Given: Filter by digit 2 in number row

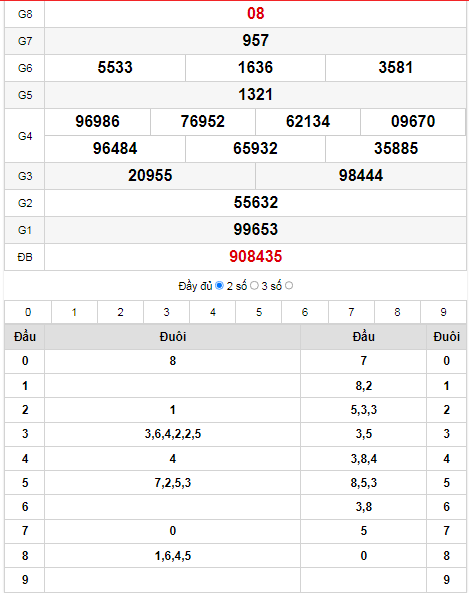Looking at the screenshot, I should [120, 312].
